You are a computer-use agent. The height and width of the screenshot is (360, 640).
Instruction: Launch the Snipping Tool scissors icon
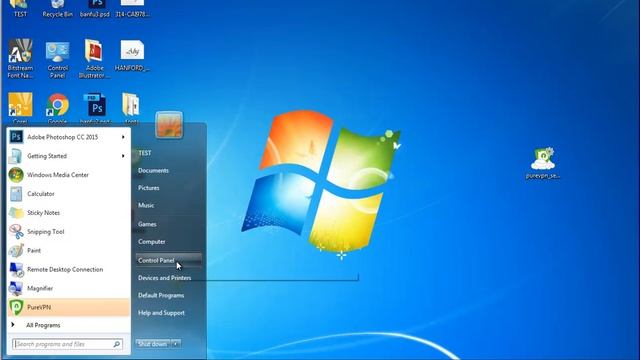coord(16,231)
